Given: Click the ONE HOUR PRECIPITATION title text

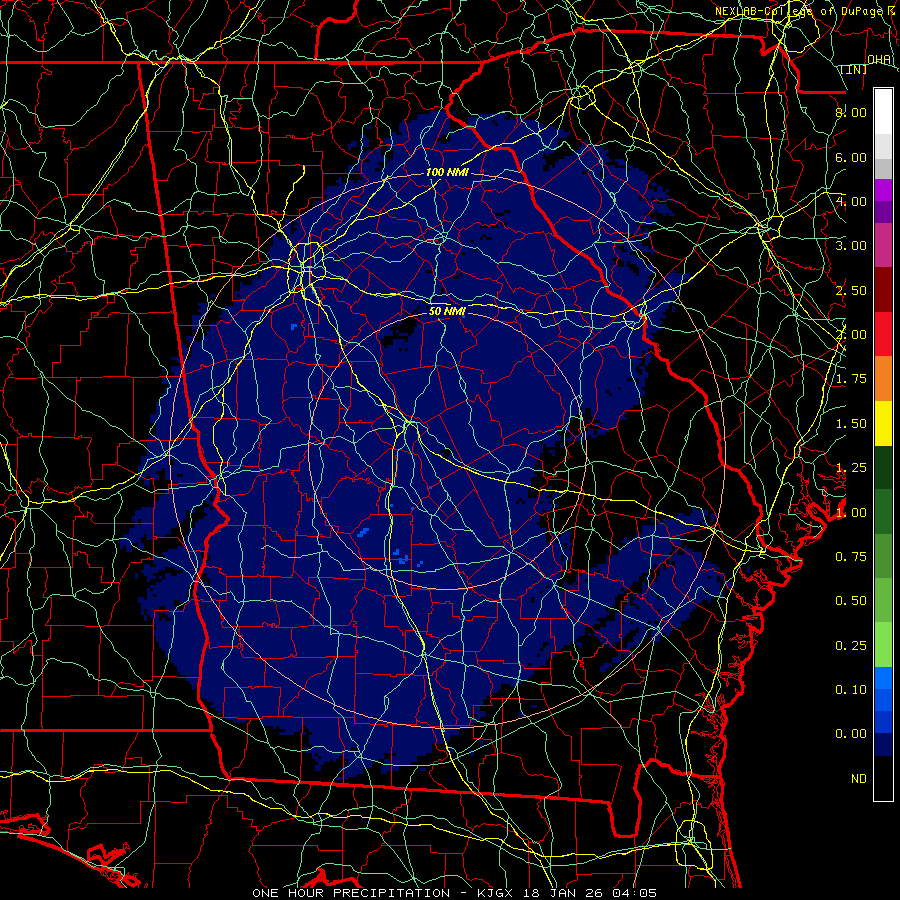Looking at the screenshot, I should (x=351, y=893).
